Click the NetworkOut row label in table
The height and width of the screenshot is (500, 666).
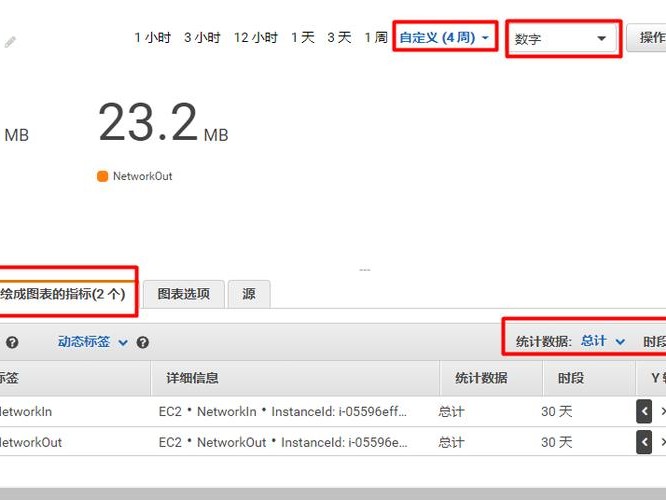(31, 443)
